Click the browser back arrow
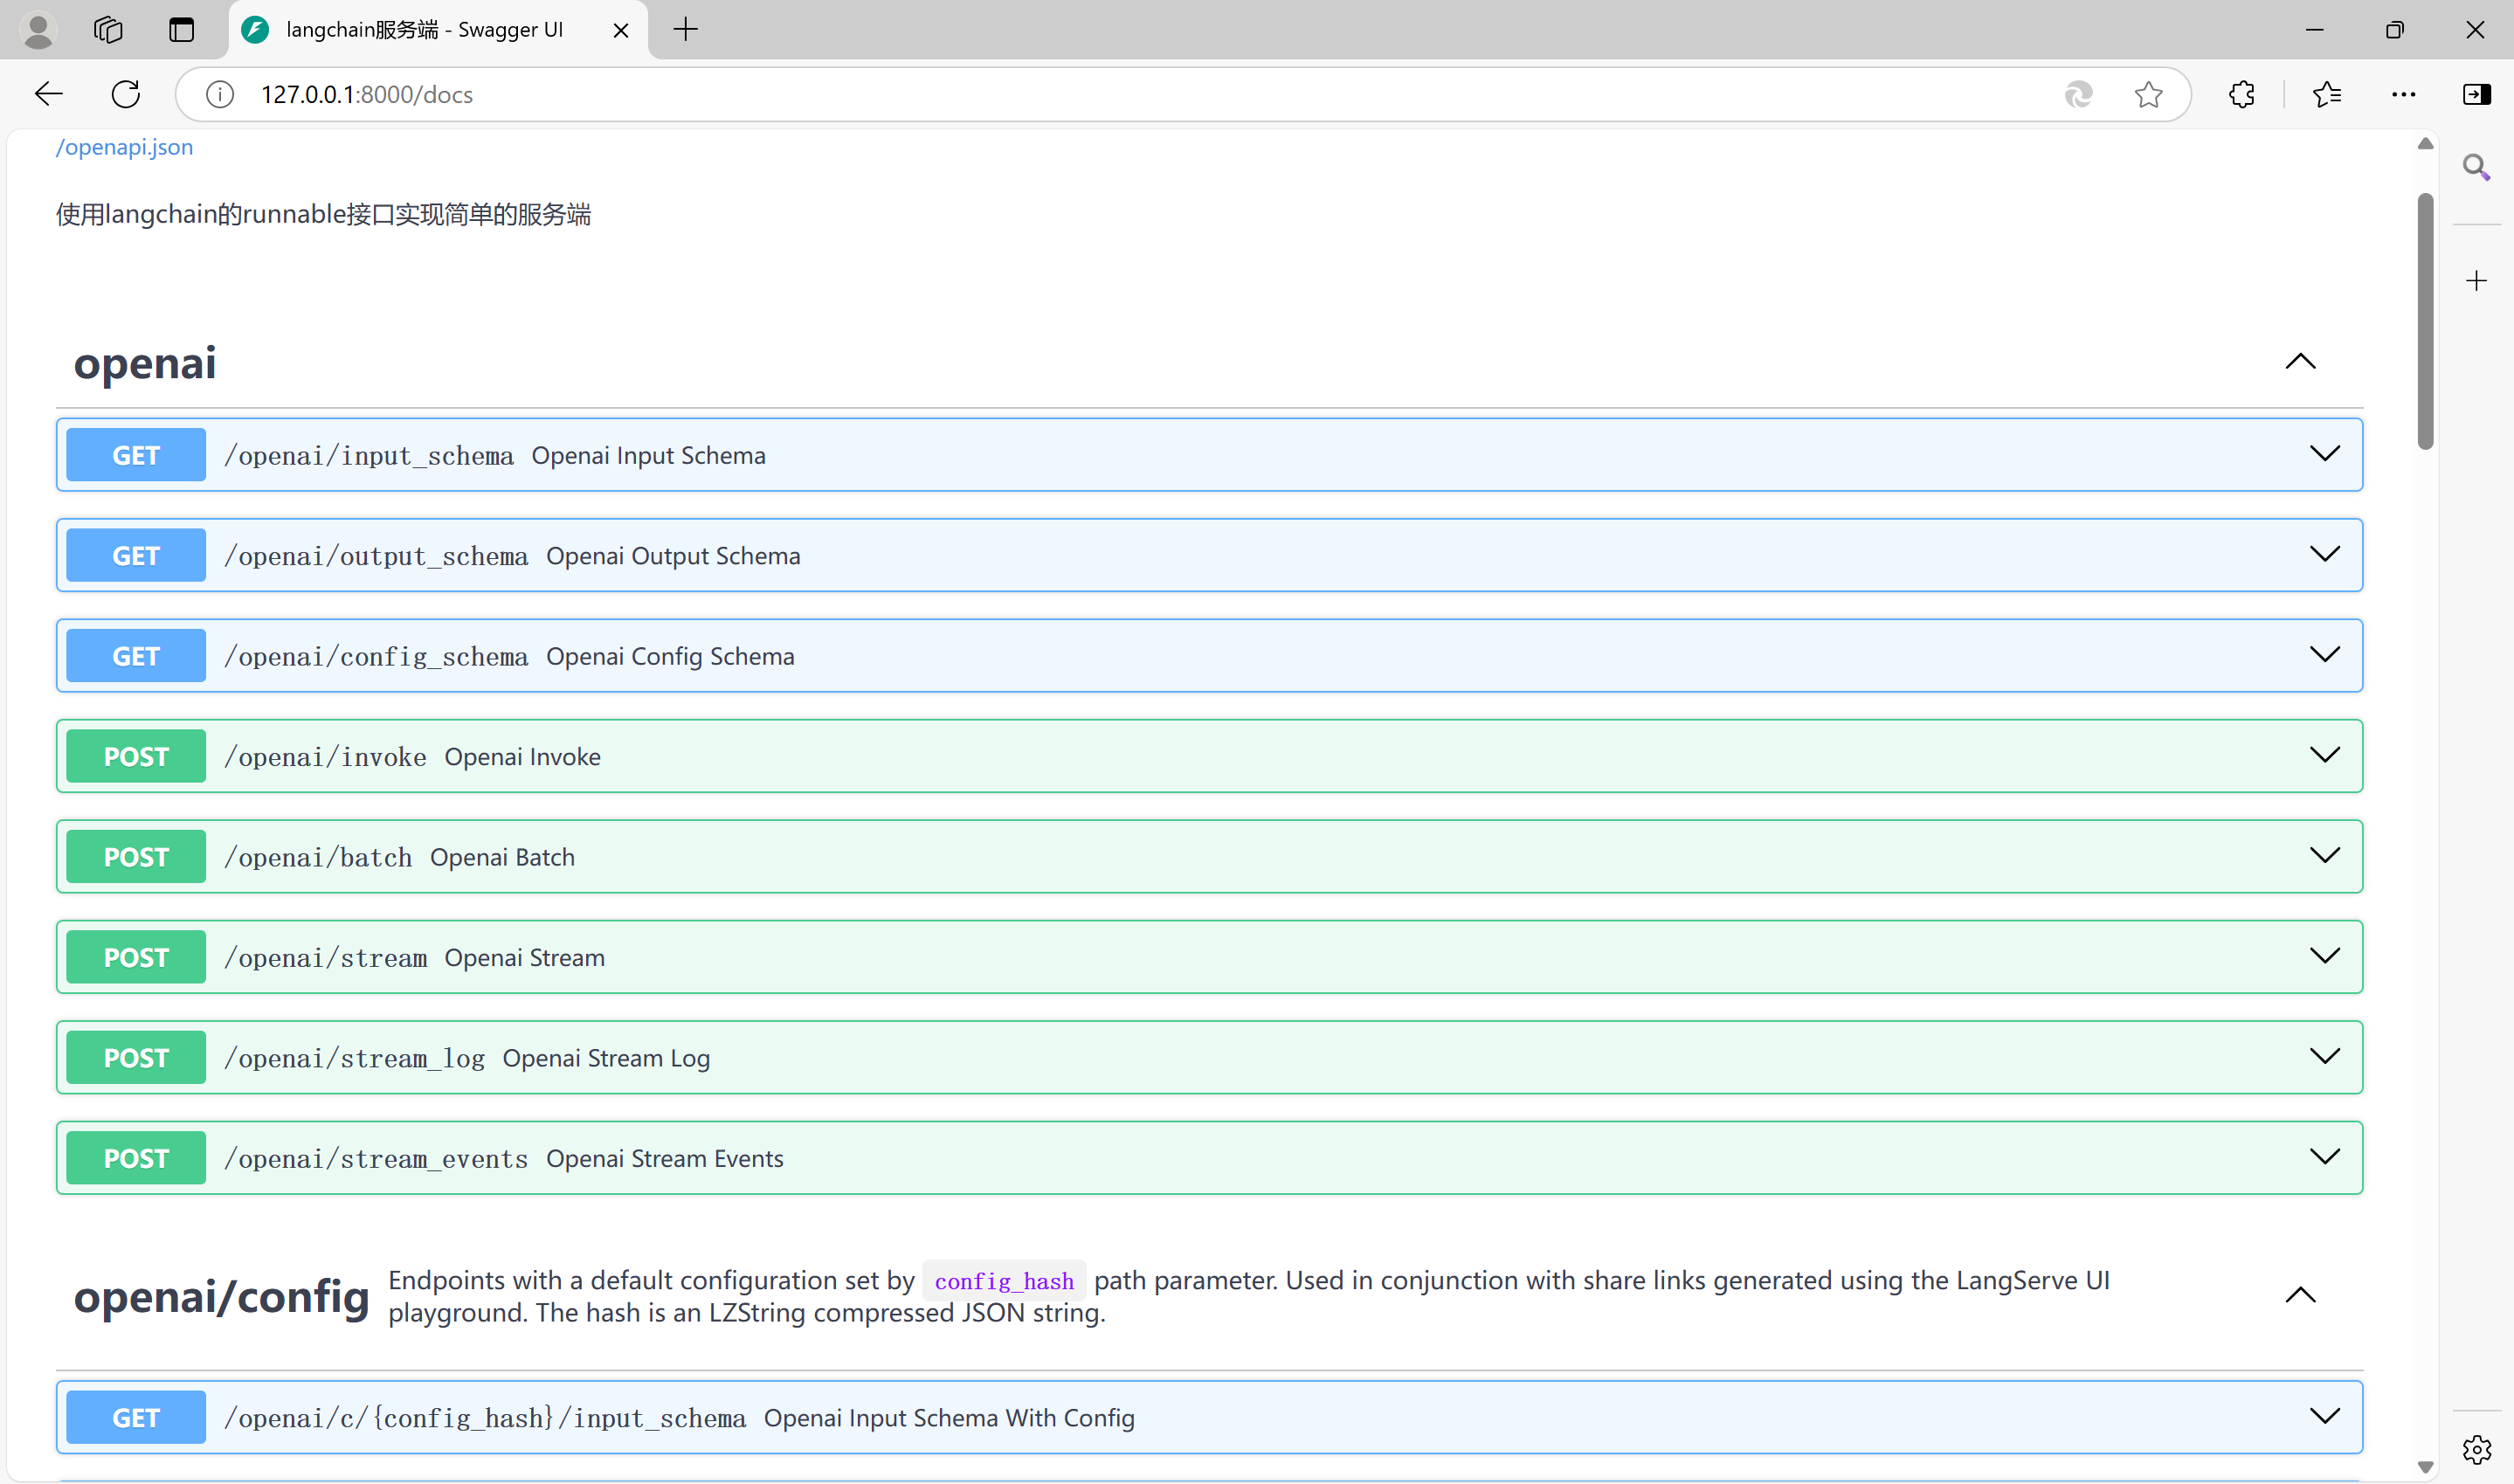Screen dimensions: 2514x1484 point(48,94)
